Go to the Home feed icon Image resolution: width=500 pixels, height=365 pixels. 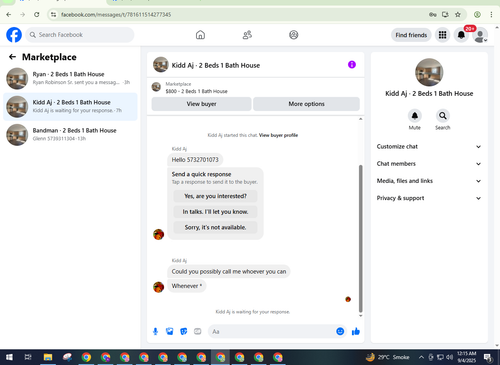200,35
